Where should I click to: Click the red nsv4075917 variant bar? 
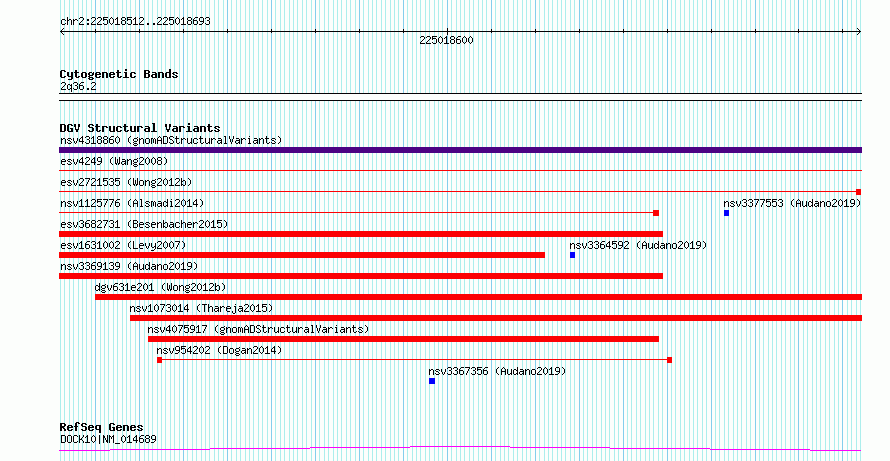404,339
